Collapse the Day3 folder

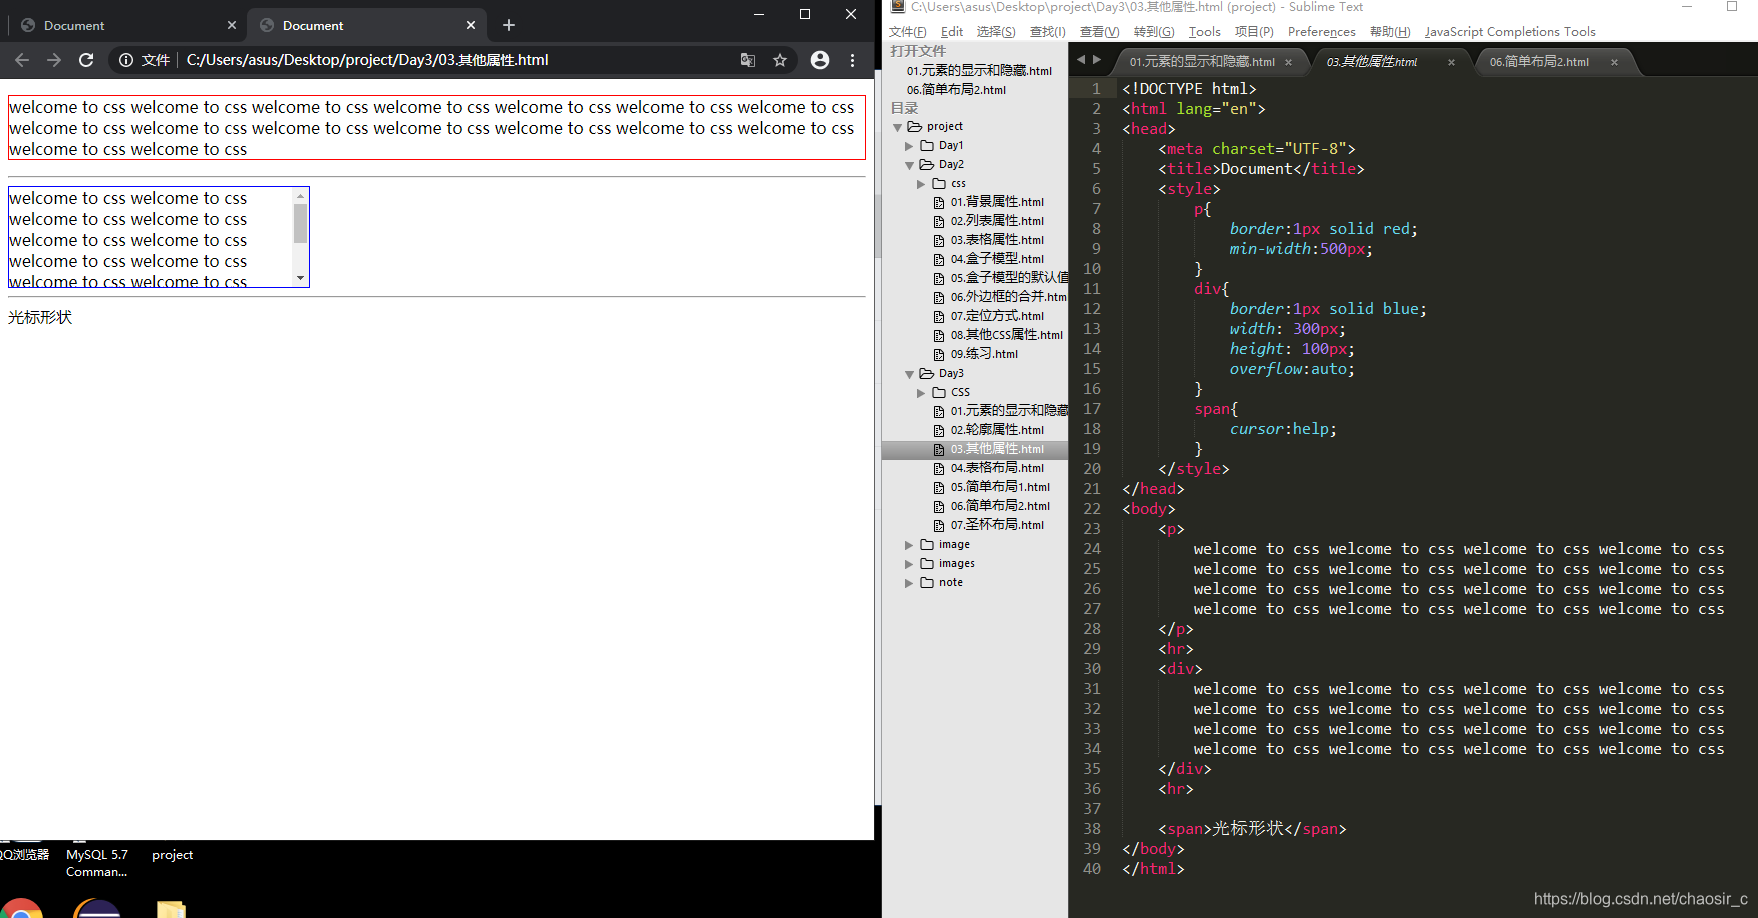[909, 374]
